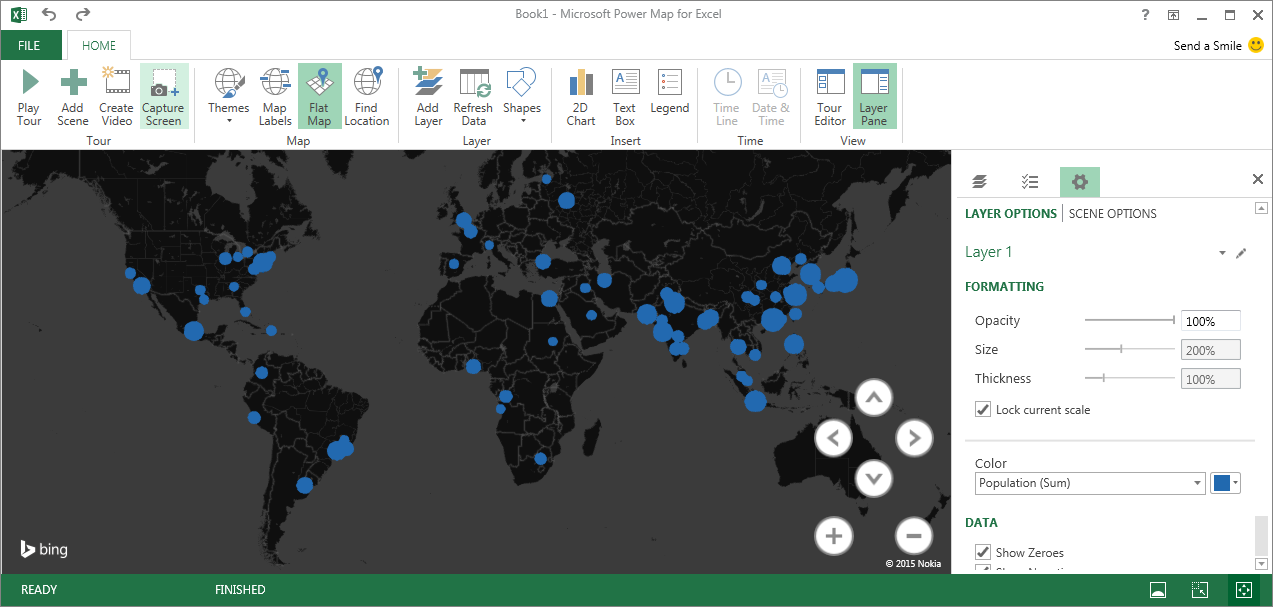Tilt the map up

(x=874, y=398)
